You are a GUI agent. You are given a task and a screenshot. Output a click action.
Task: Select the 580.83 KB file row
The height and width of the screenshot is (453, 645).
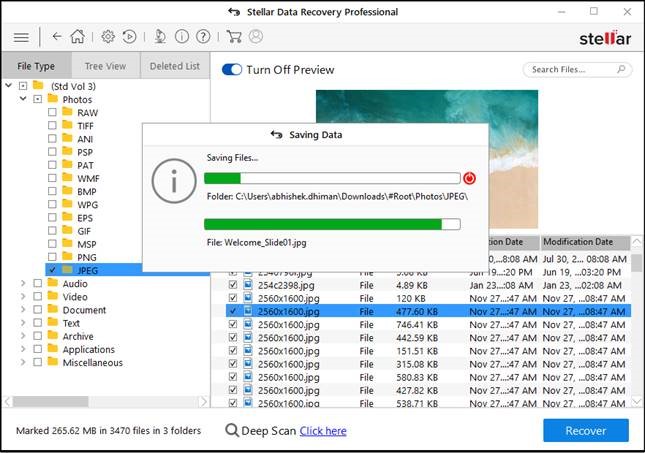point(428,377)
